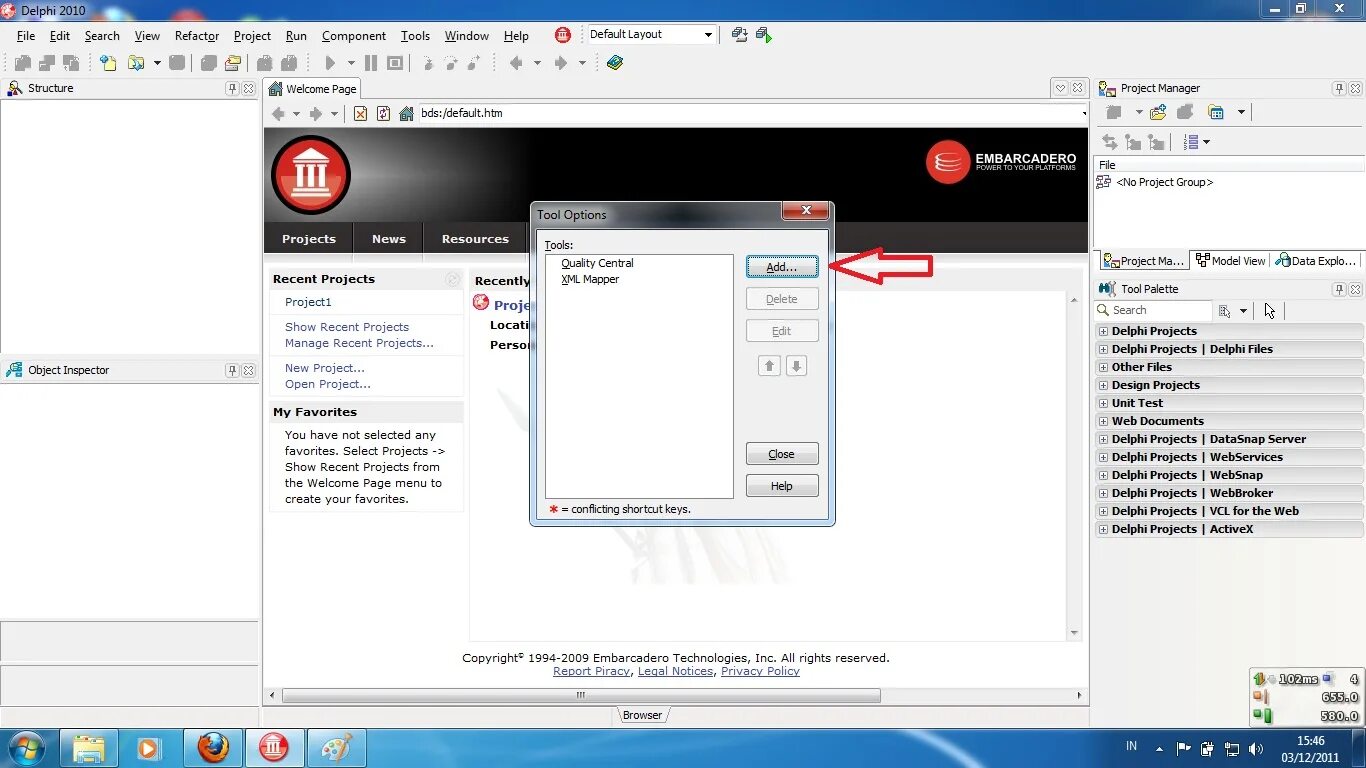Click the Stop icon in browser toolbar
The height and width of the screenshot is (768, 1366).
(x=361, y=114)
